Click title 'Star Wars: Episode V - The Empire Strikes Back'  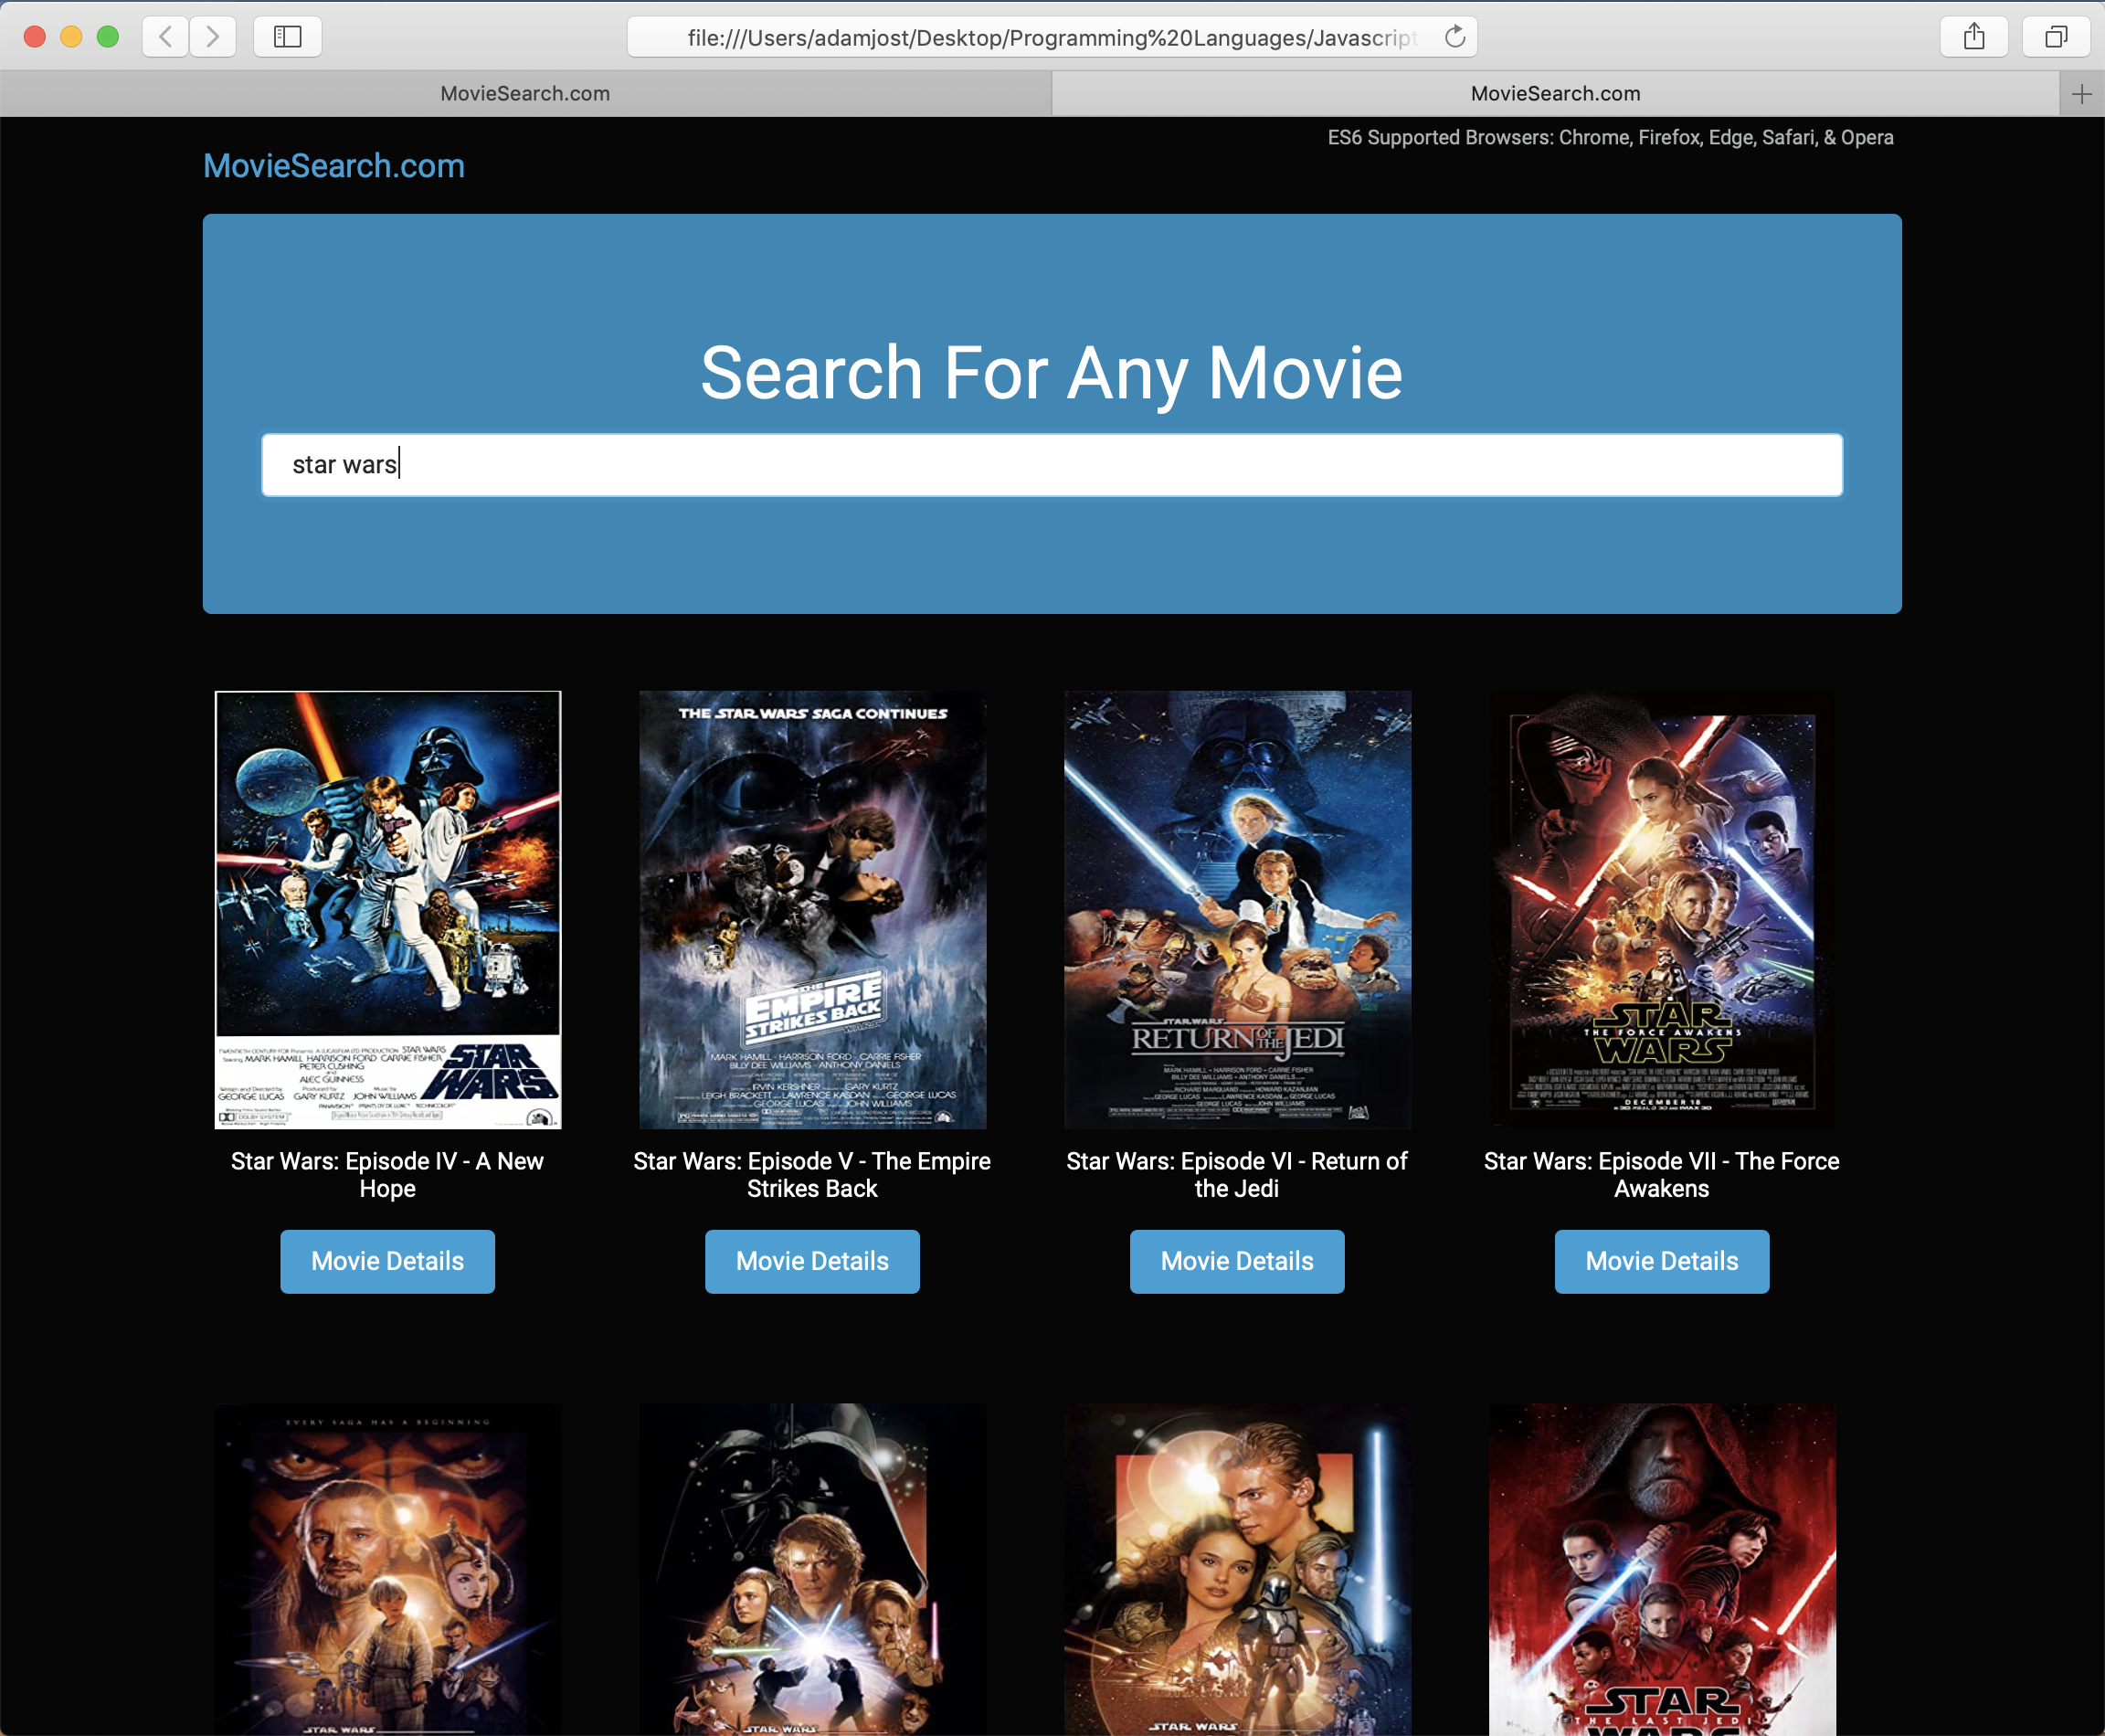click(812, 1175)
